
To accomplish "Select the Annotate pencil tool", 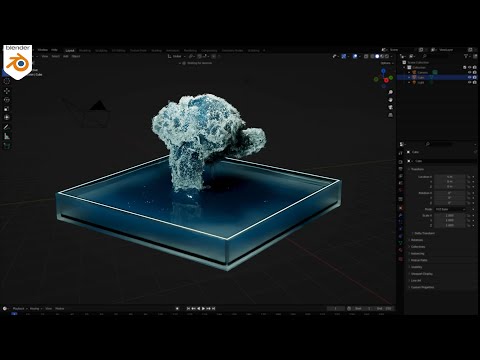I will click(x=7, y=127).
